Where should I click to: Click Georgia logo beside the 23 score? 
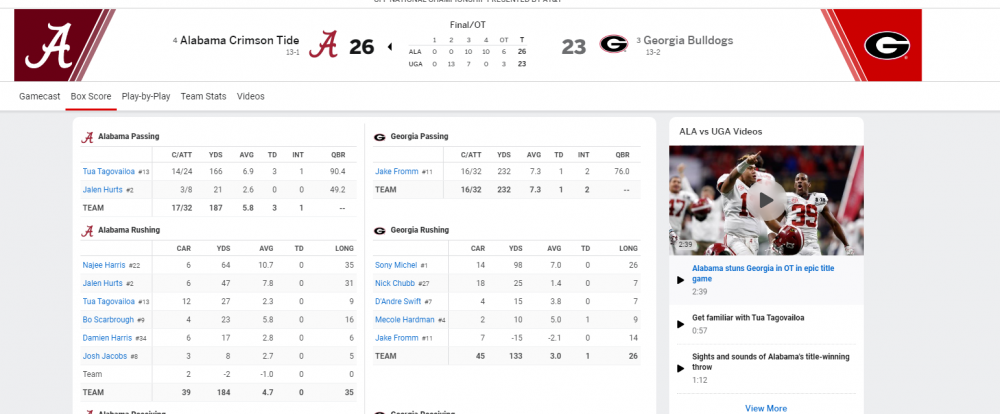[613, 45]
